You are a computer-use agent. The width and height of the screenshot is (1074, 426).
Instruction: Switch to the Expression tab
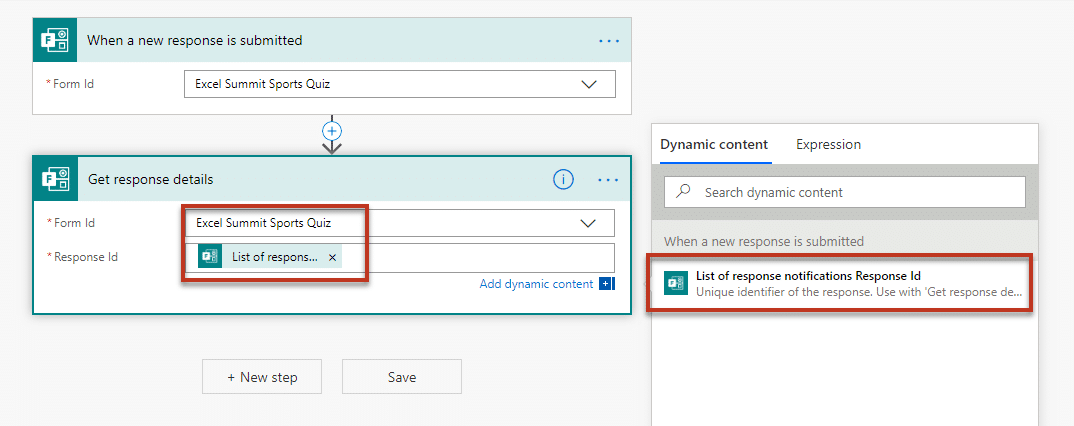click(828, 144)
